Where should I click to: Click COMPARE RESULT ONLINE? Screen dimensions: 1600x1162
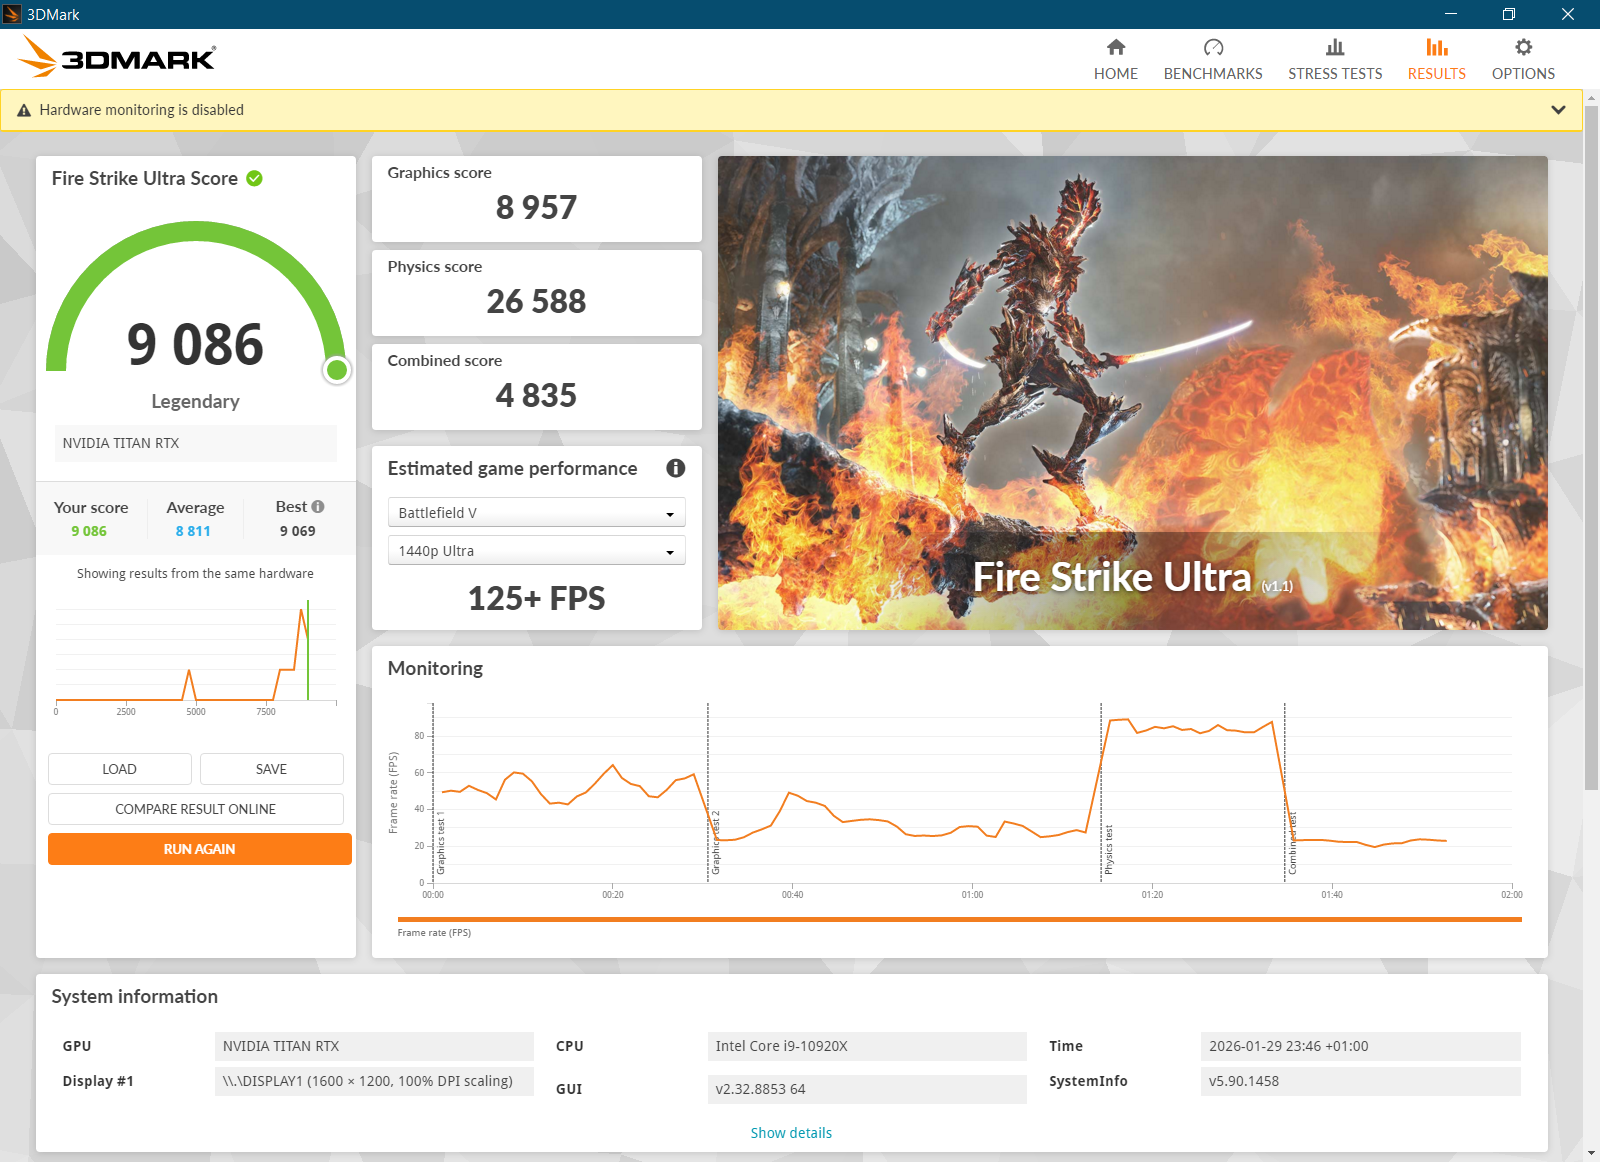click(195, 809)
